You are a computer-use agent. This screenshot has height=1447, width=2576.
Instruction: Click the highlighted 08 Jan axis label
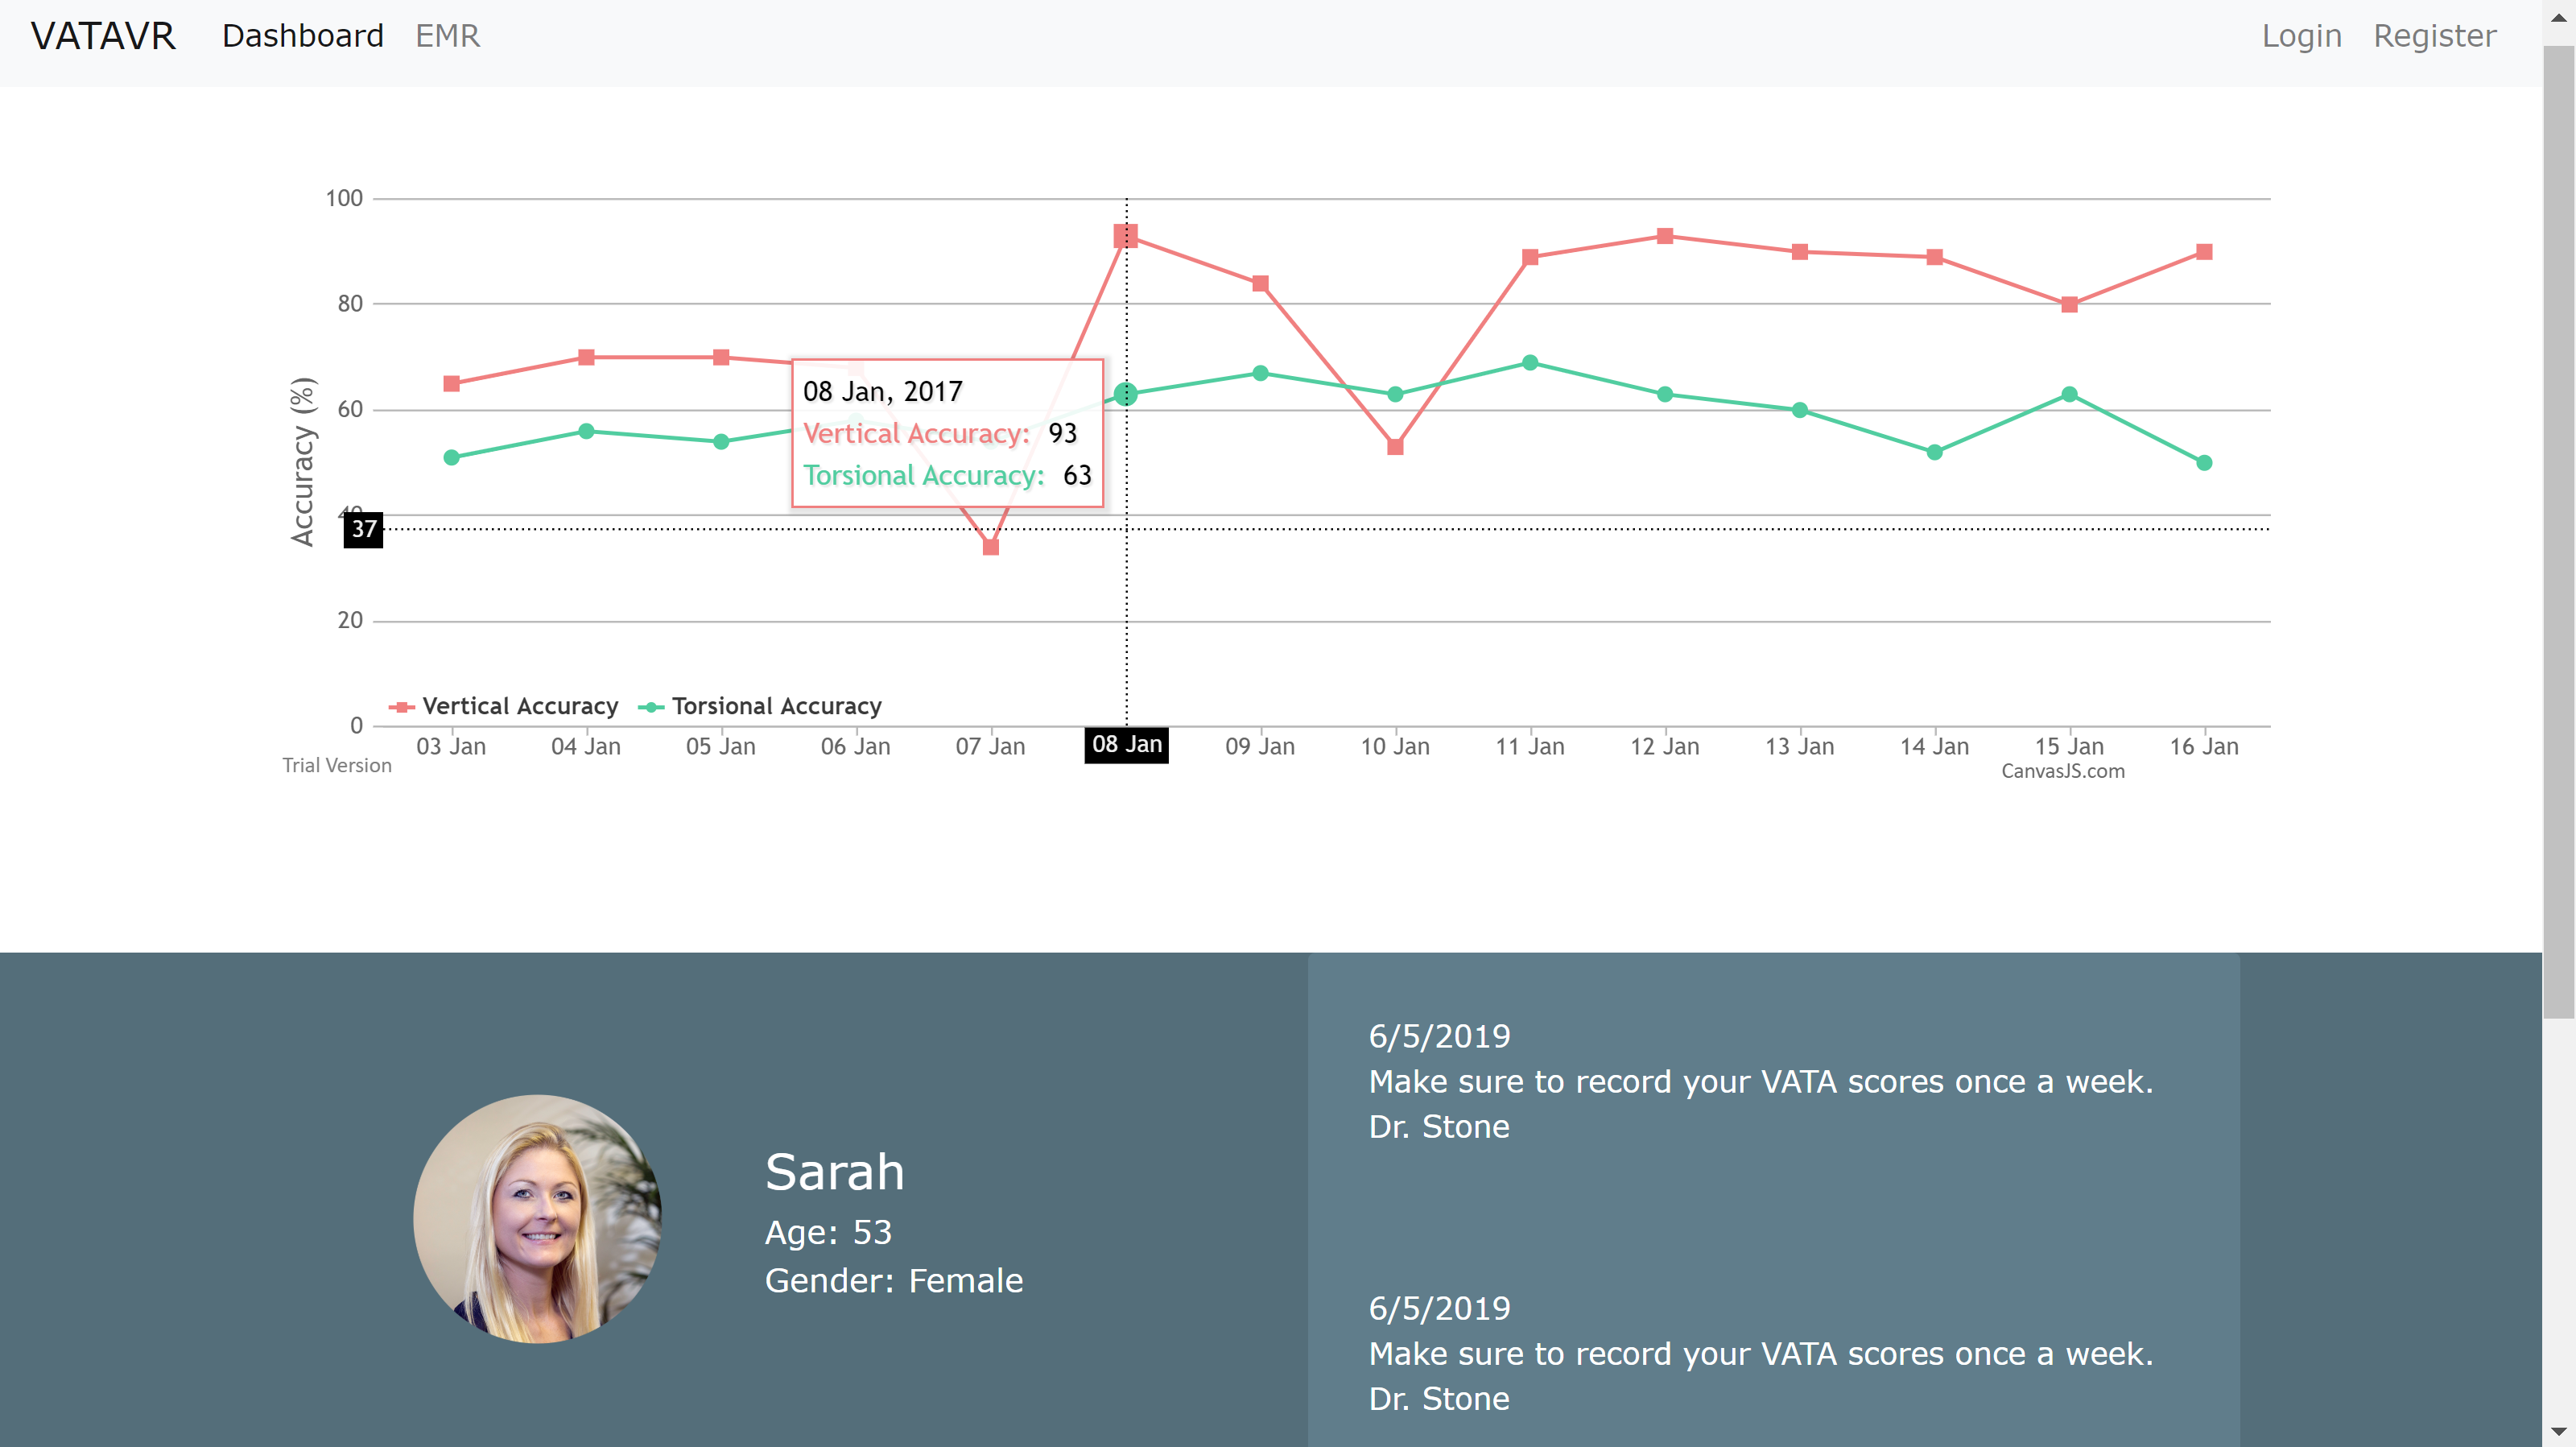point(1126,745)
